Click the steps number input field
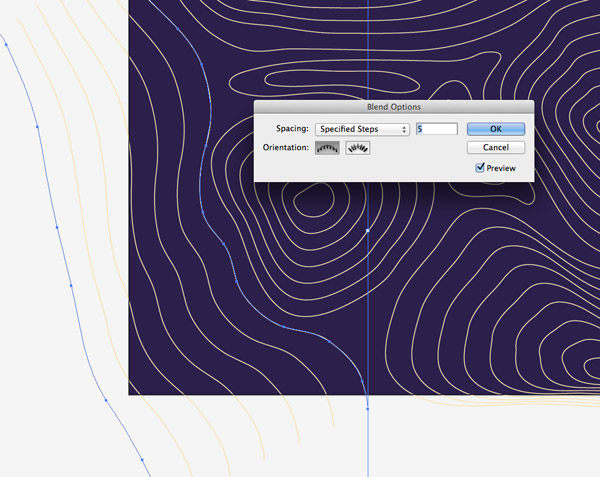 (437, 129)
